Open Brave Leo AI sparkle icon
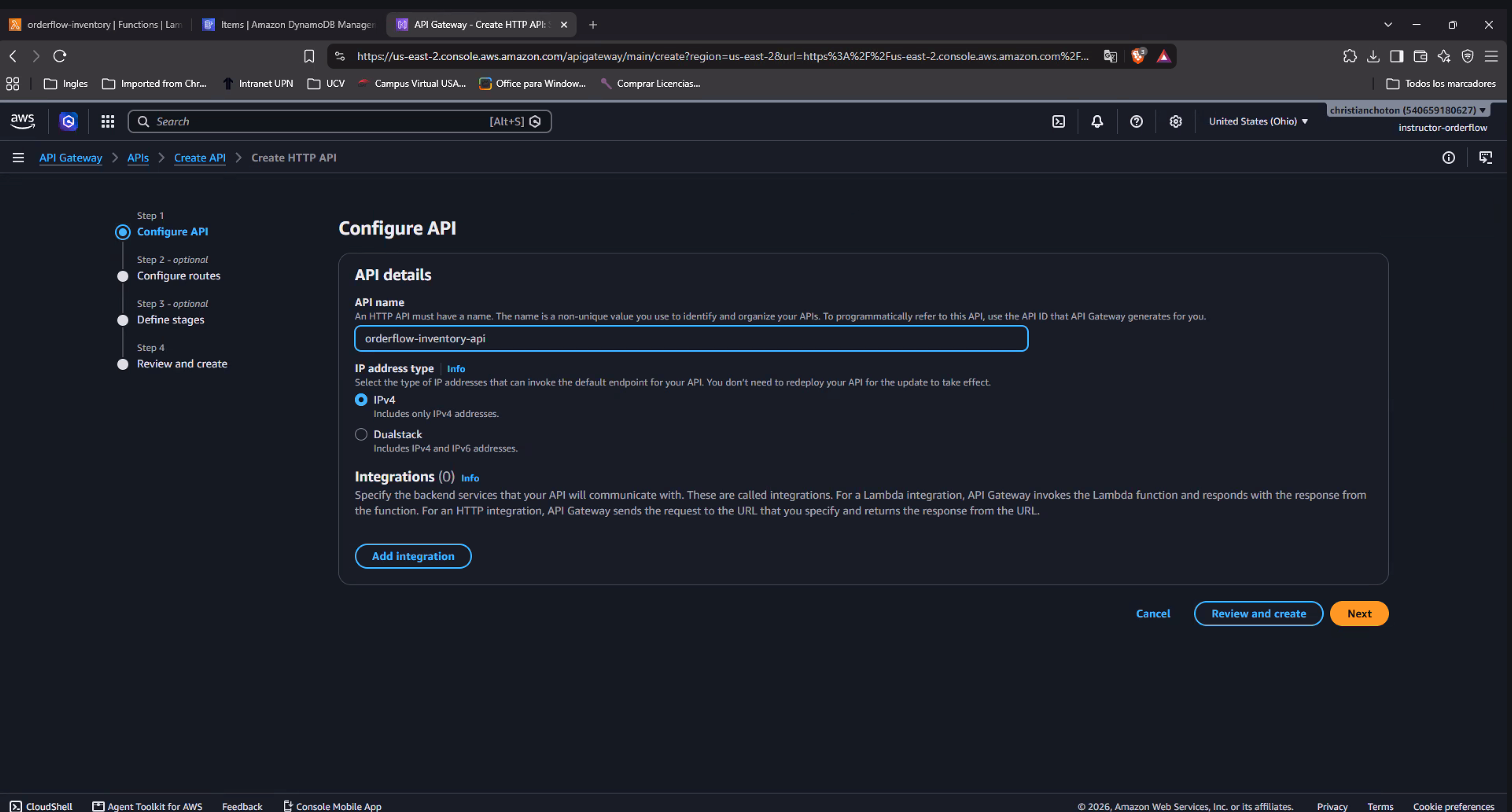The width and height of the screenshot is (1512, 812). coord(1444,56)
